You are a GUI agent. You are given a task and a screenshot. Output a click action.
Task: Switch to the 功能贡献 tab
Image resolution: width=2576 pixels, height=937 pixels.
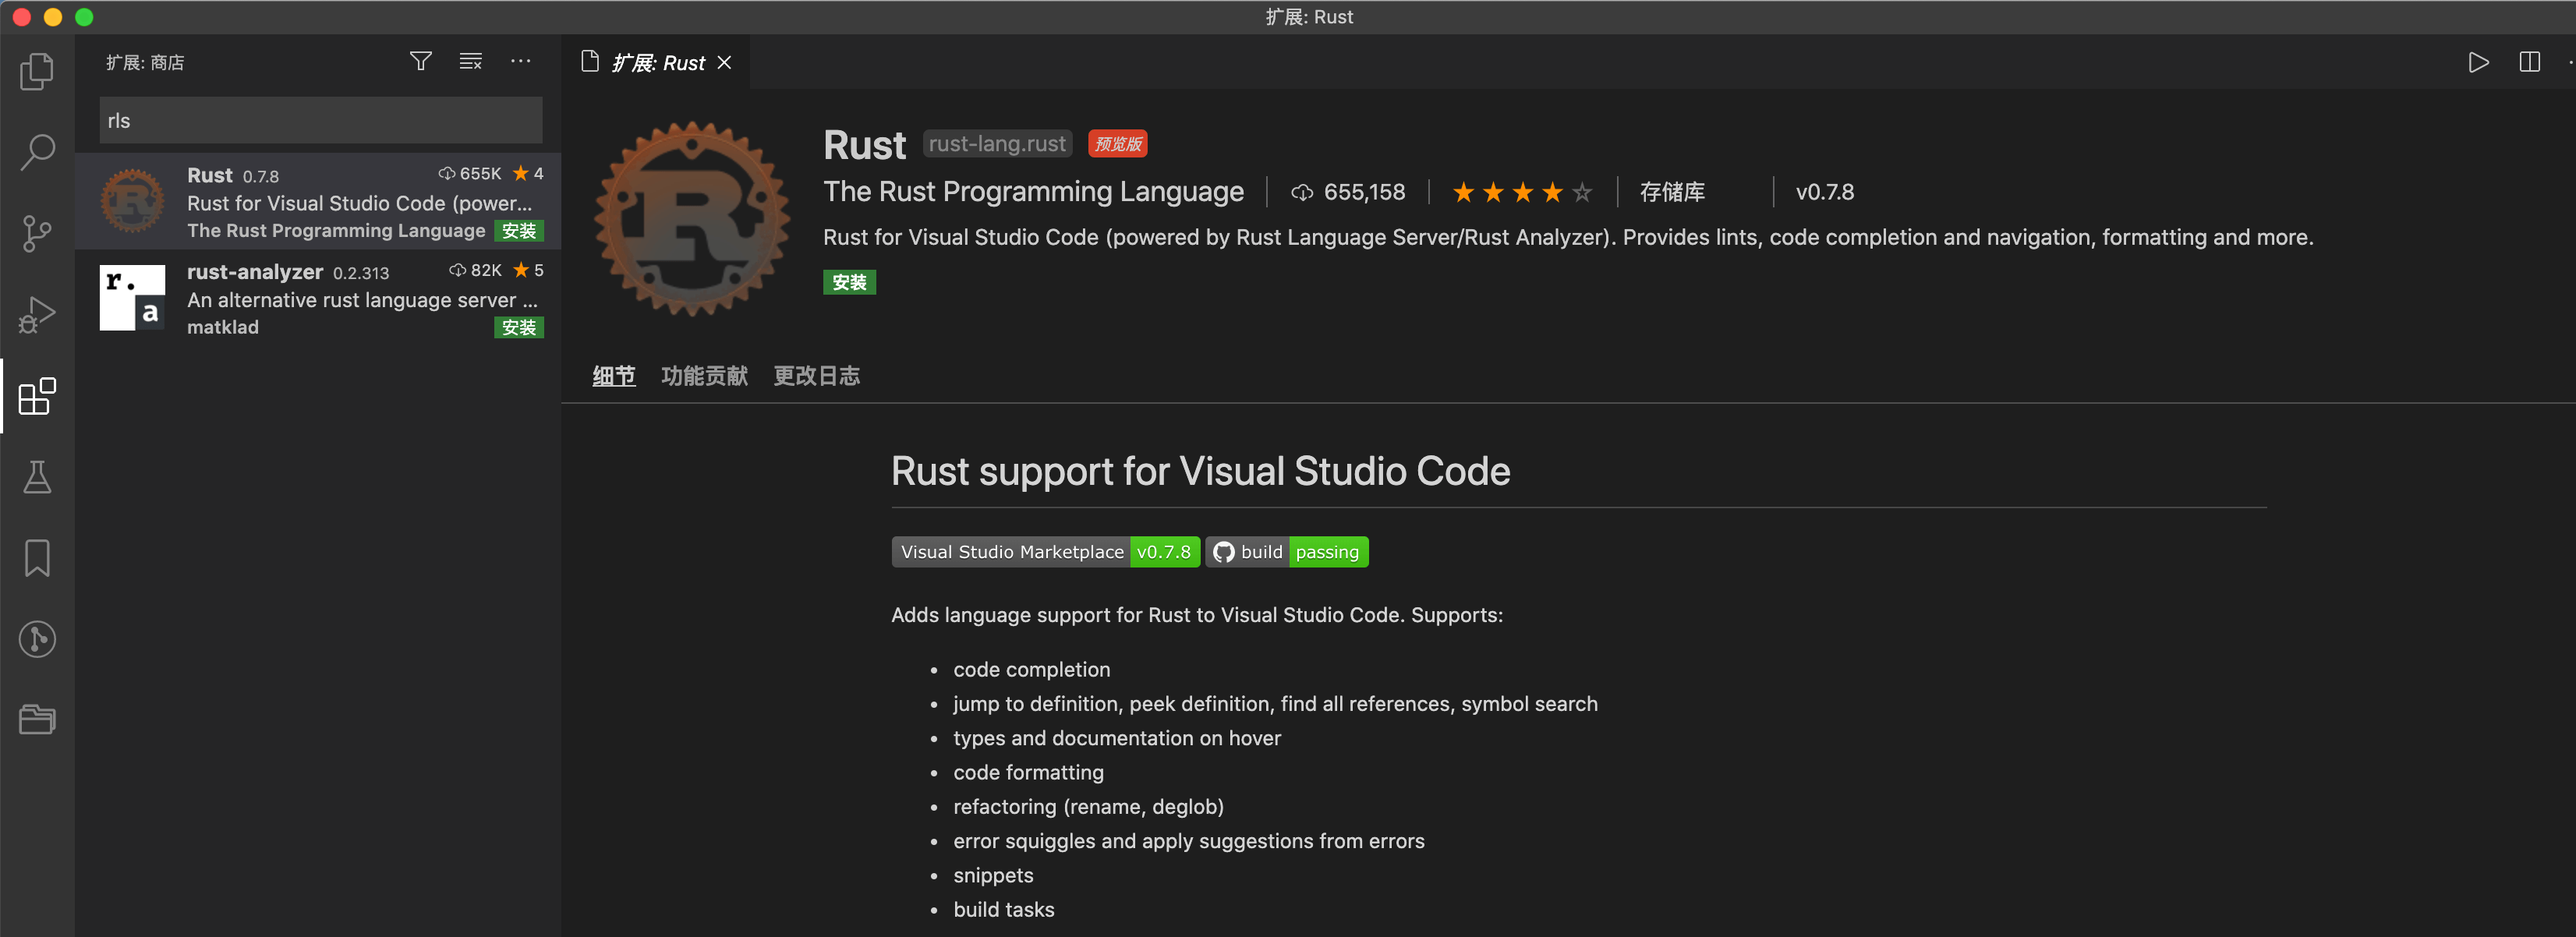pyautogui.click(x=704, y=376)
